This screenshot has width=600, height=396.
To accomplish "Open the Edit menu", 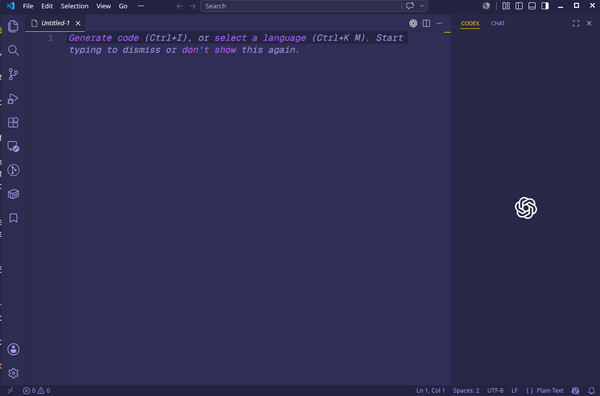I will click(47, 6).
